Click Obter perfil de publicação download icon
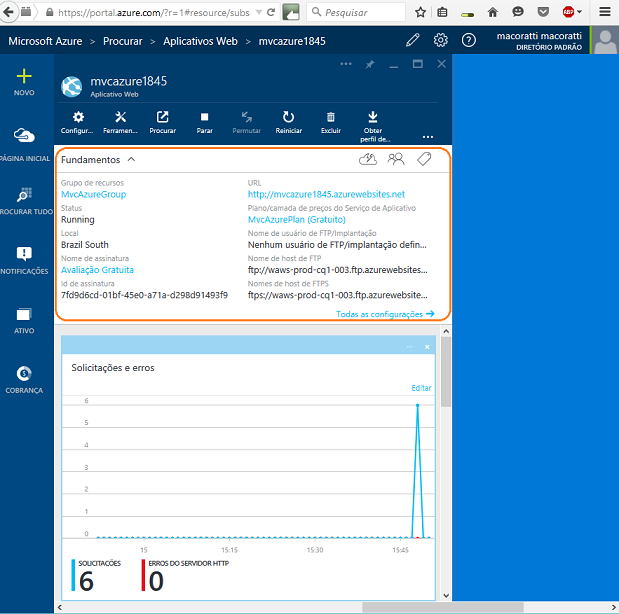This screenshot has height=614, width=619. point(373,117)
